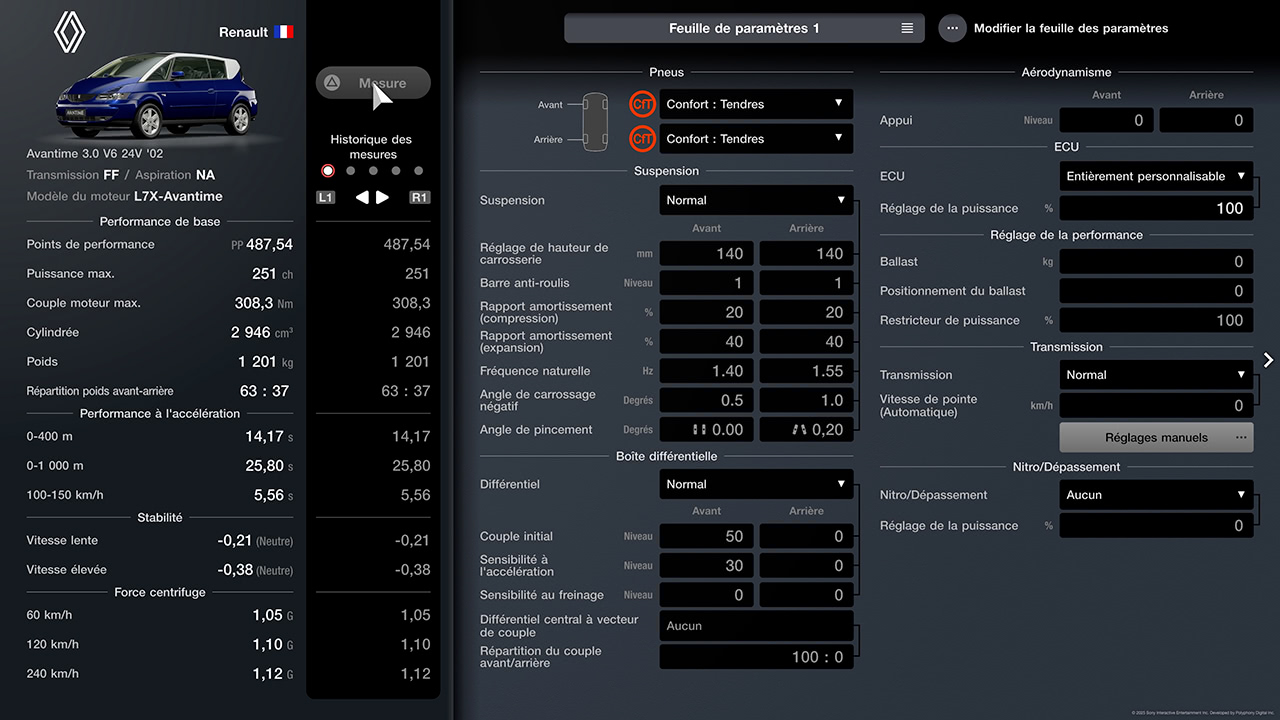
Task: Click the French flag icon
Action: pos(284,32)
